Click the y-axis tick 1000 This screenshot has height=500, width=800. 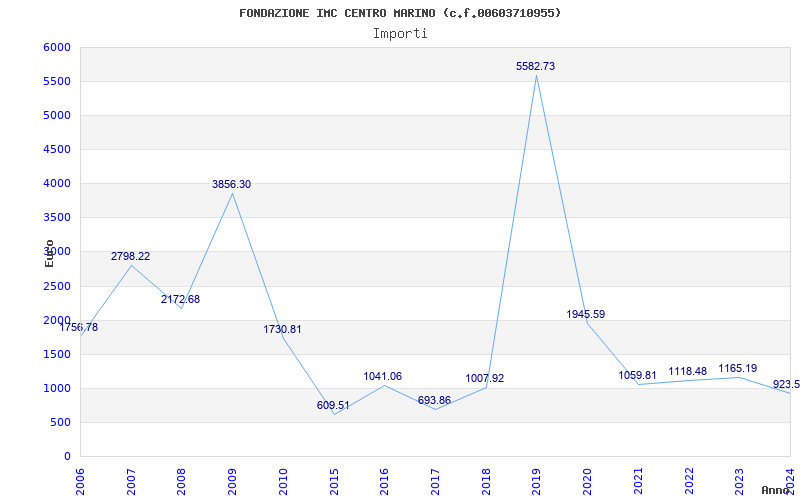(x=57, y=388)
